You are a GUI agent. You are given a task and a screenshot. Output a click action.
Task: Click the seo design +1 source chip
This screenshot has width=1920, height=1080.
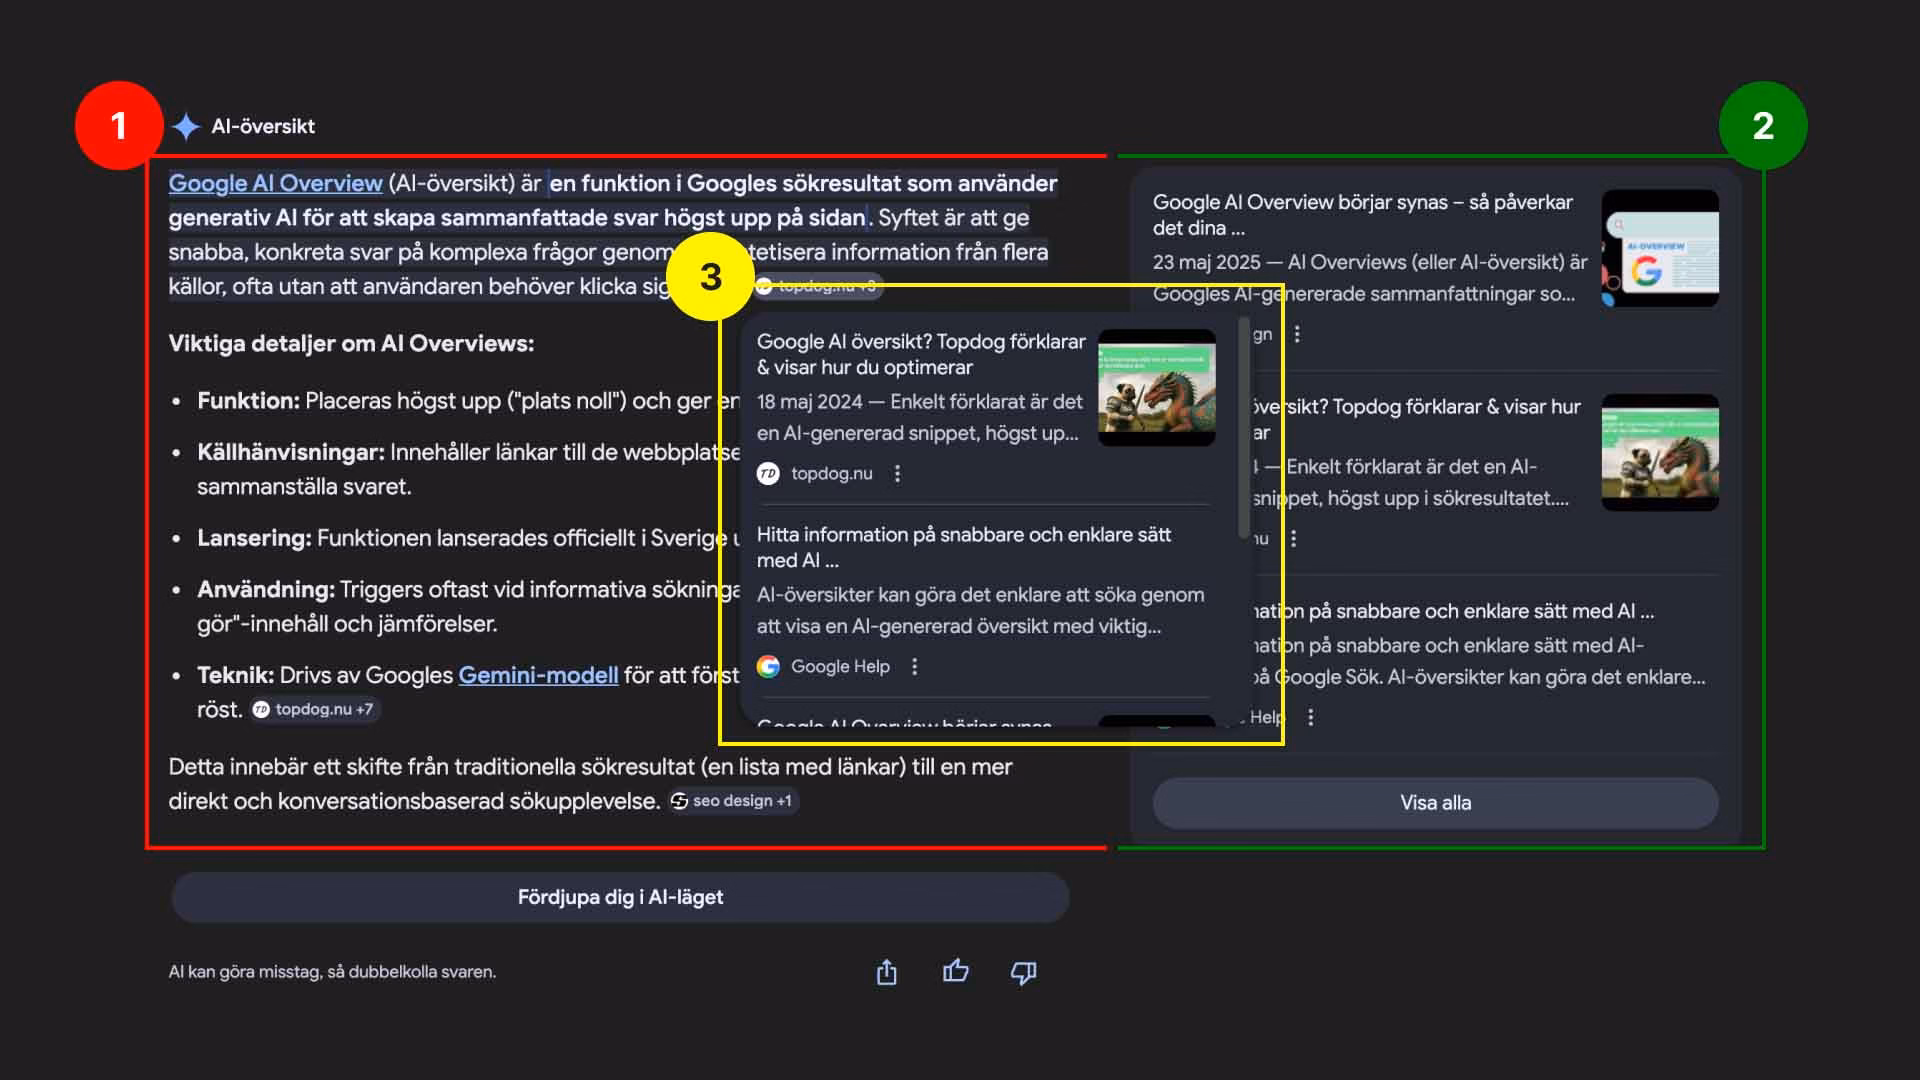(733, 801)
